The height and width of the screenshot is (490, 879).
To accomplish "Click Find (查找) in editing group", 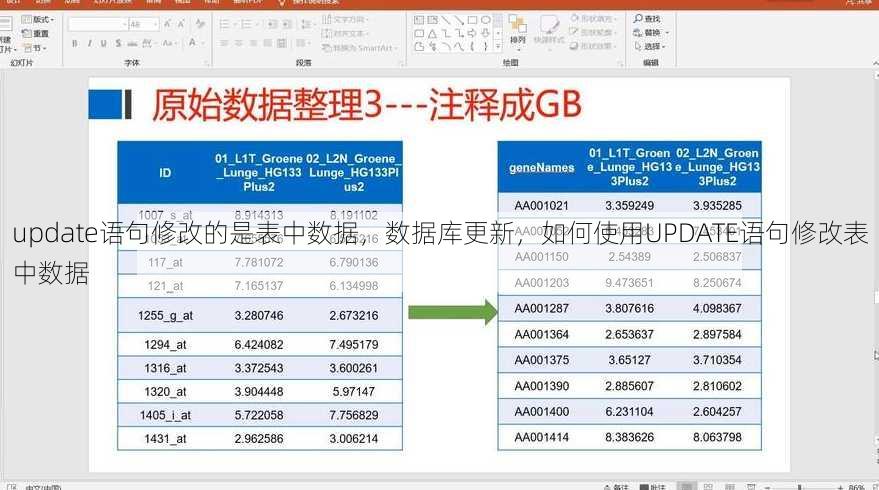I will coord(647,19).
